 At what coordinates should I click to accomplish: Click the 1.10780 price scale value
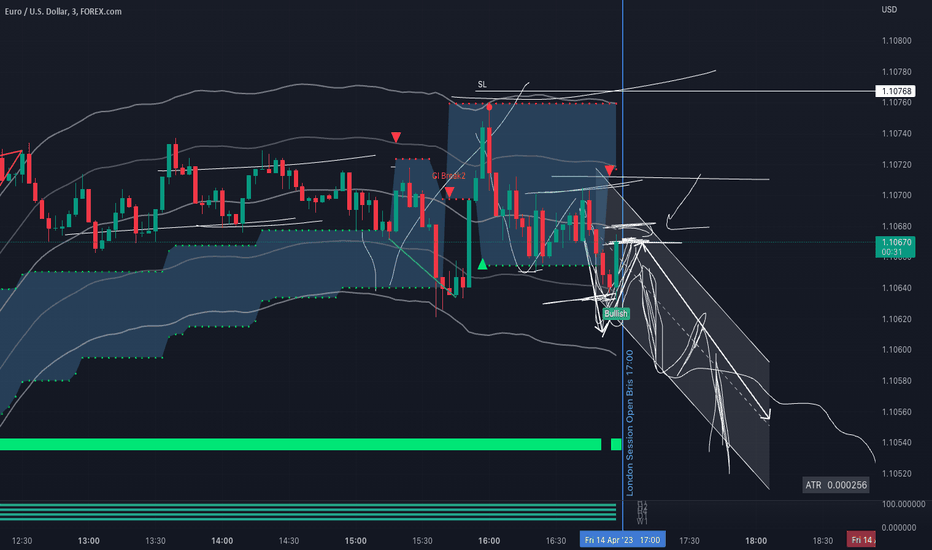(x=896, y=71)
